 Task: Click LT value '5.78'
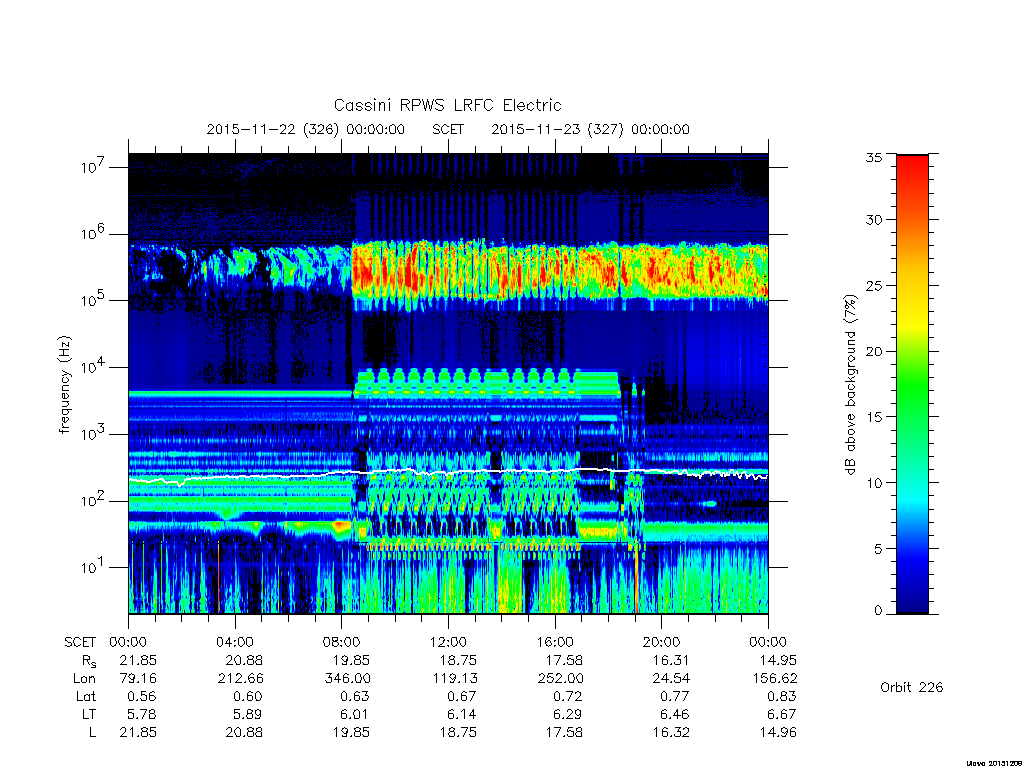[142, 714]
